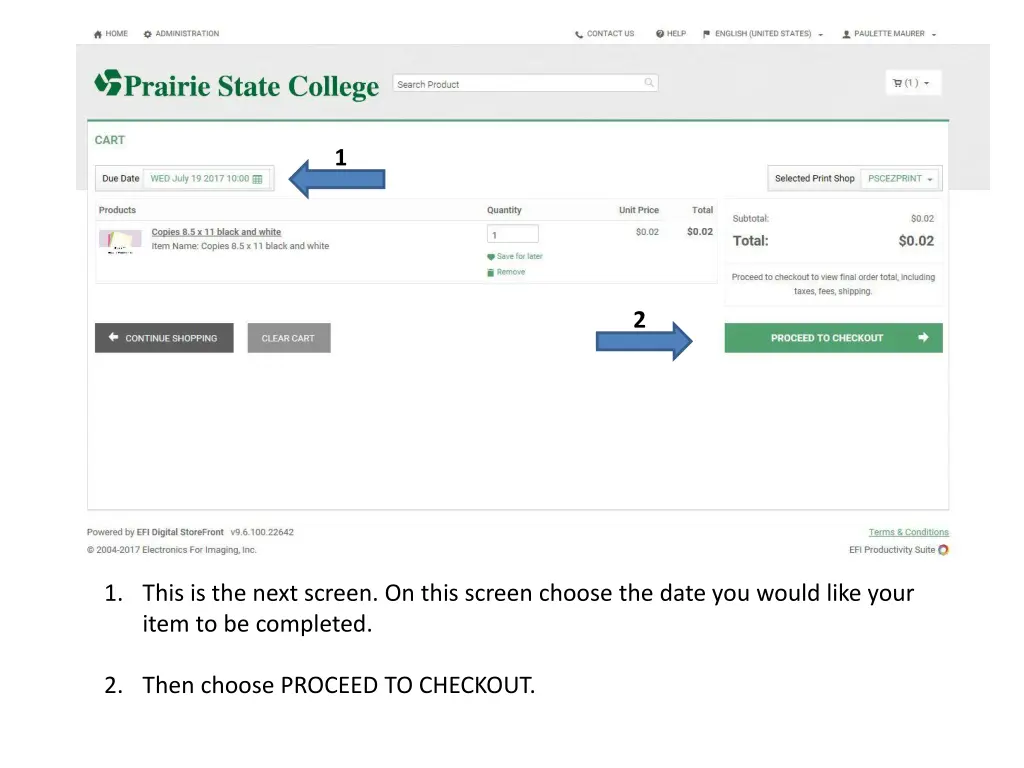1024x768 pixels.
Task: Remove the item using trash icon
Action: (x=490, y=272)
